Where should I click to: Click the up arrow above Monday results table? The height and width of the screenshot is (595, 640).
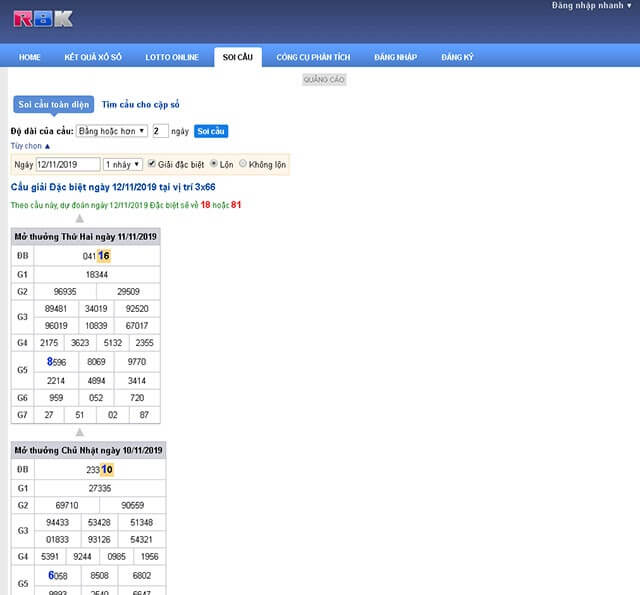[80, 218]
